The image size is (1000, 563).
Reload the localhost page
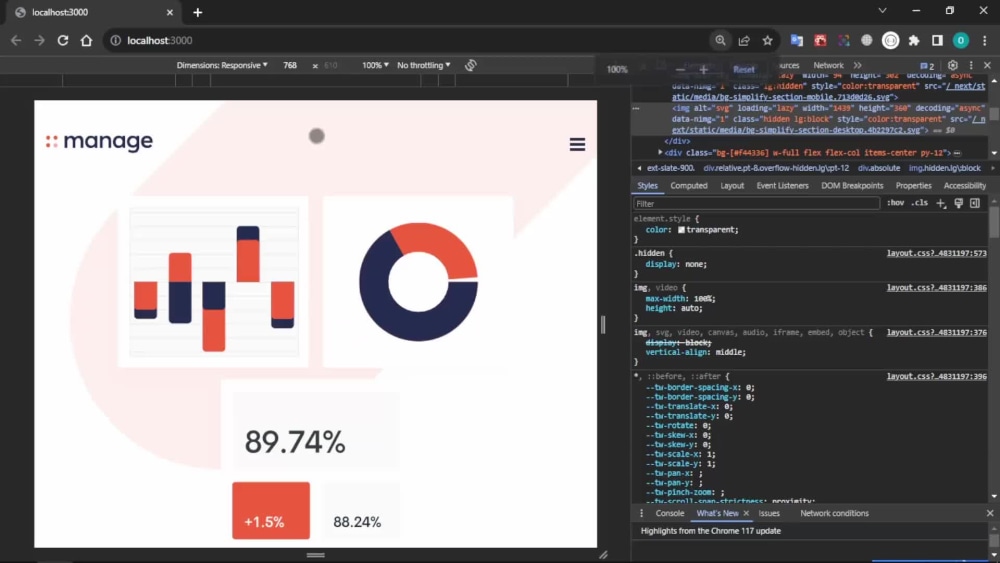(62, 40)
